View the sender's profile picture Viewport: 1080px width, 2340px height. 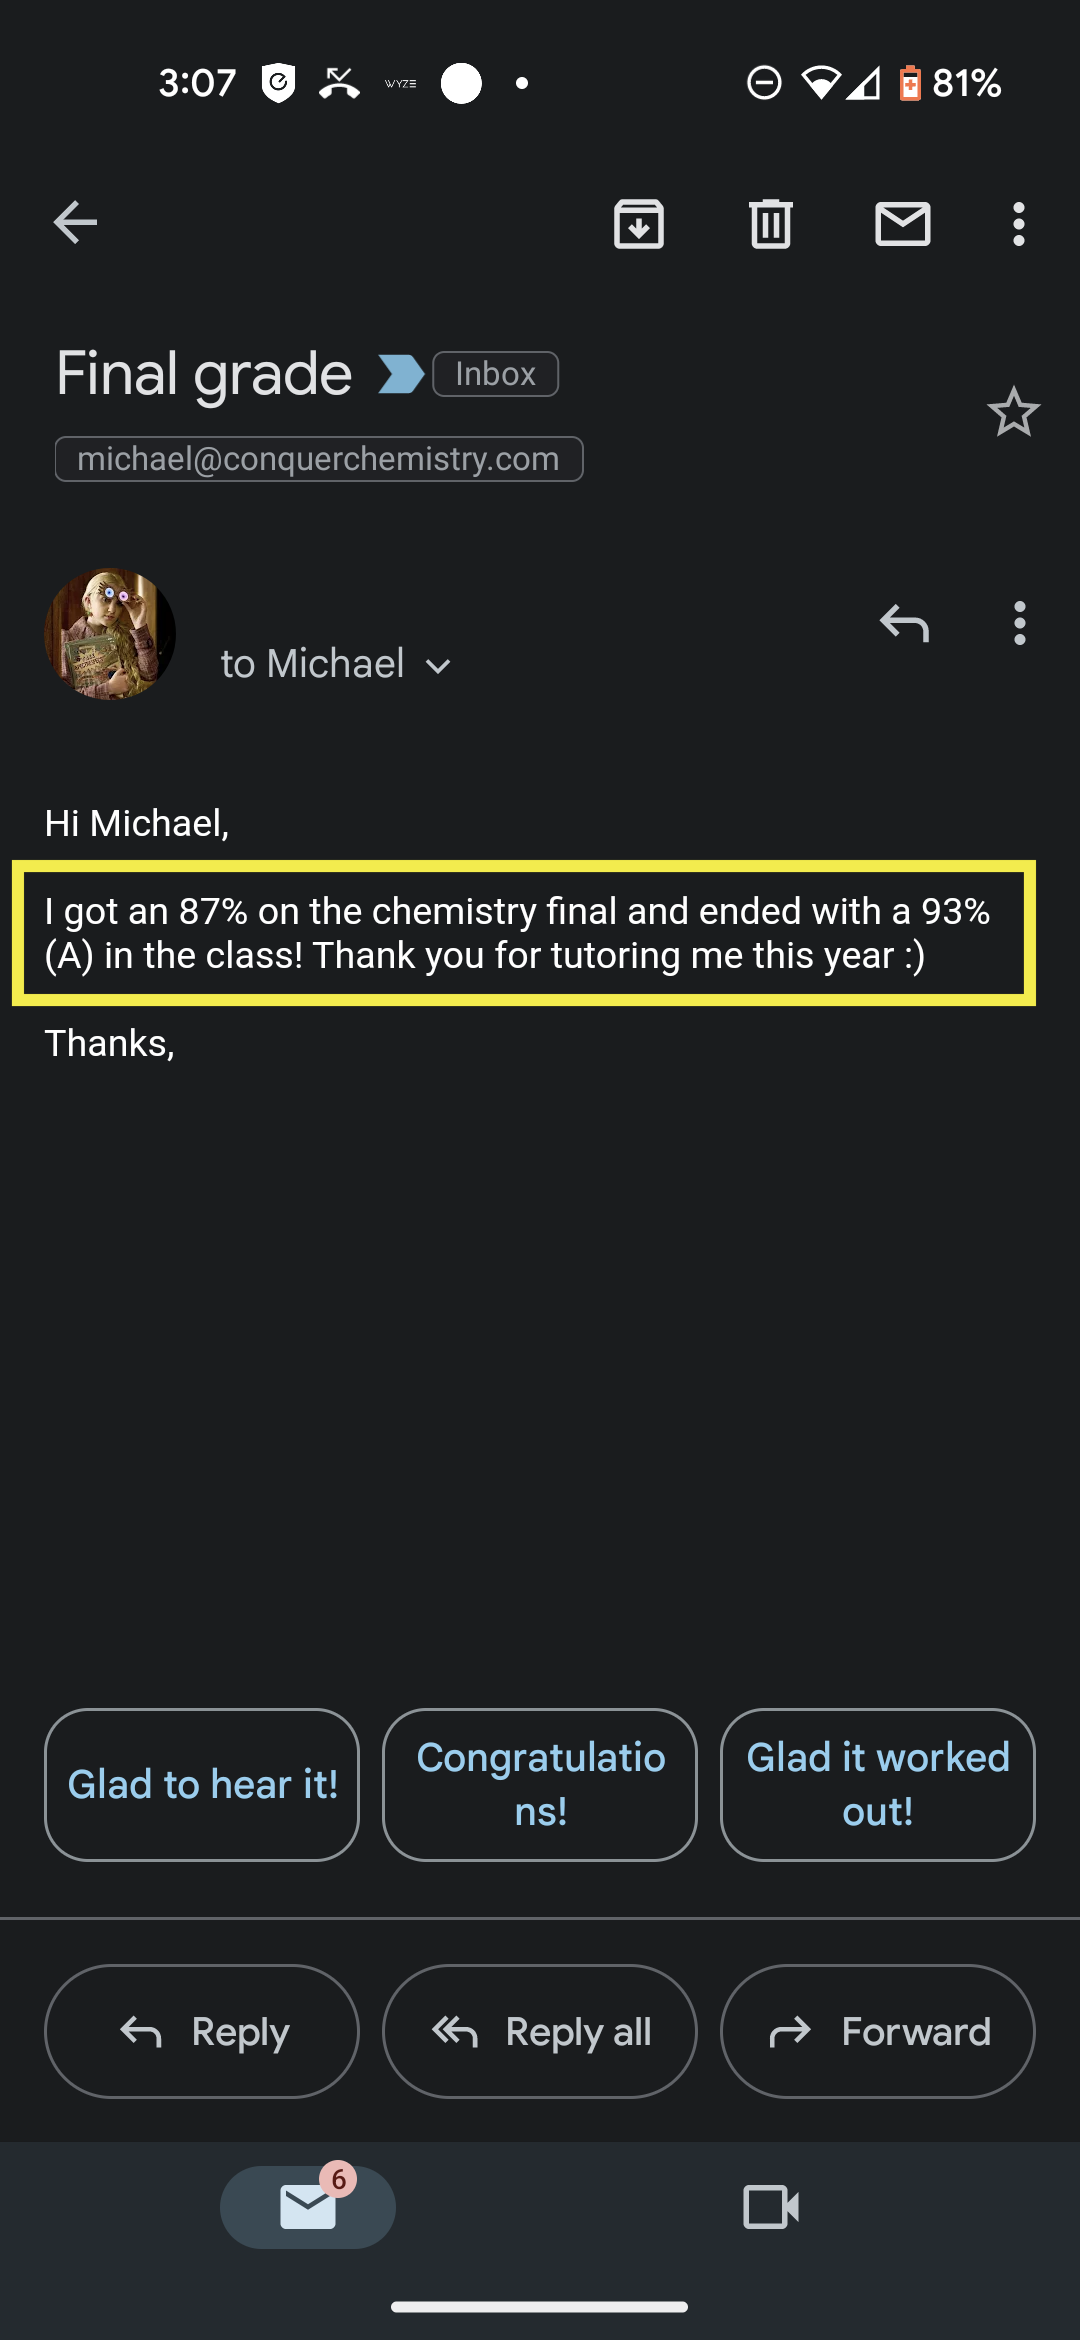(x=110, y=634)
